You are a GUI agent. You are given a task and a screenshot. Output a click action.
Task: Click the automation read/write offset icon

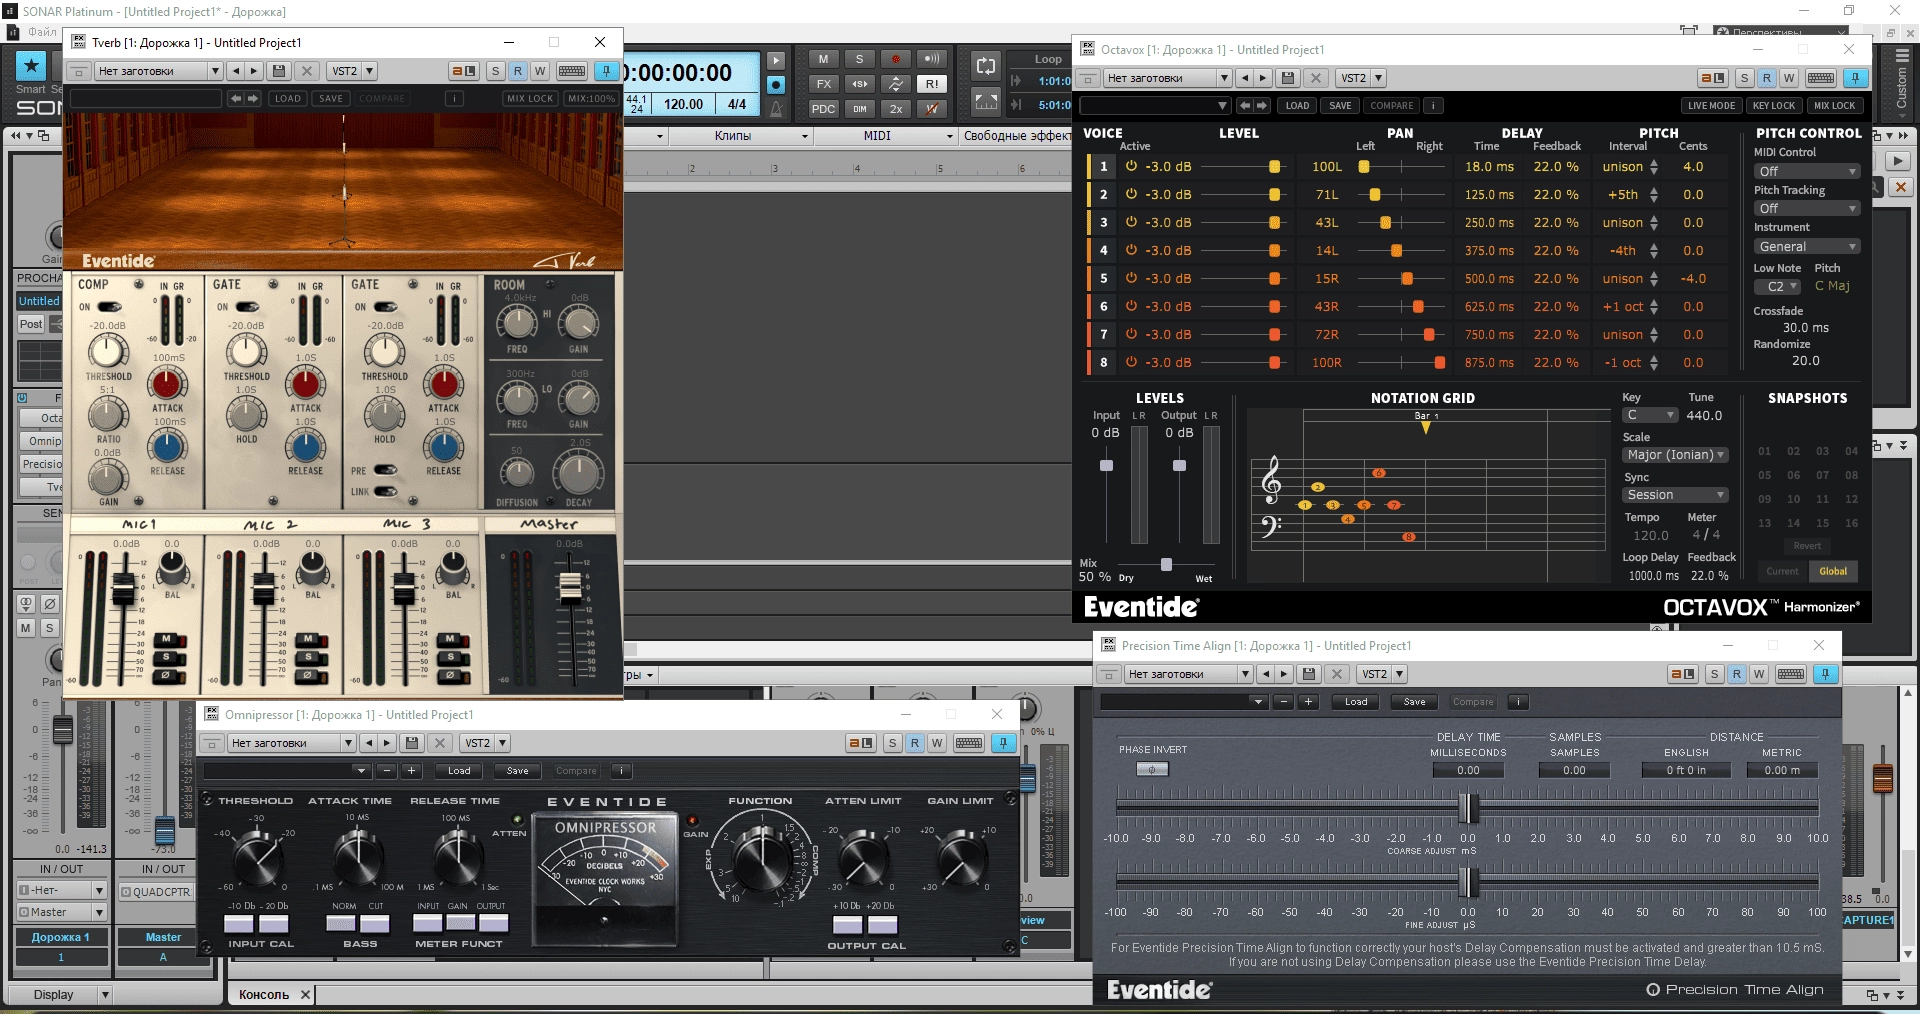(x=895, y=84)
